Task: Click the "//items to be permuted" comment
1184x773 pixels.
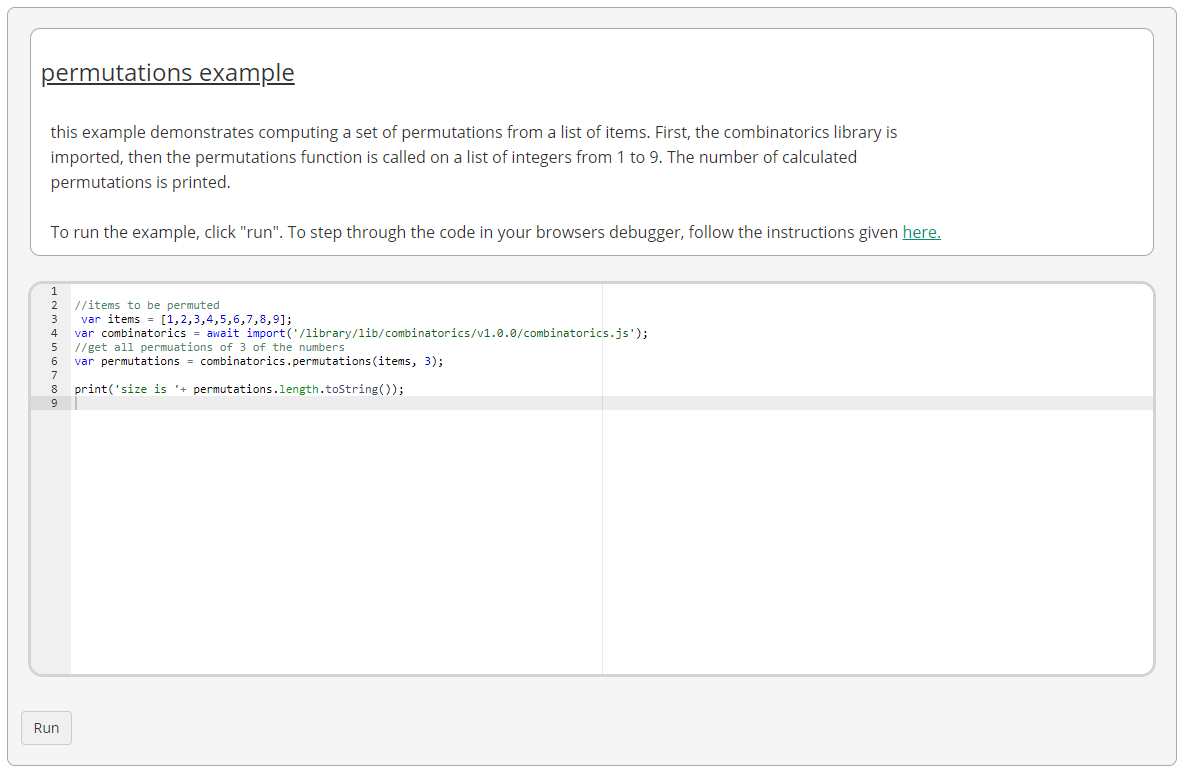Action: click(147, 305)
